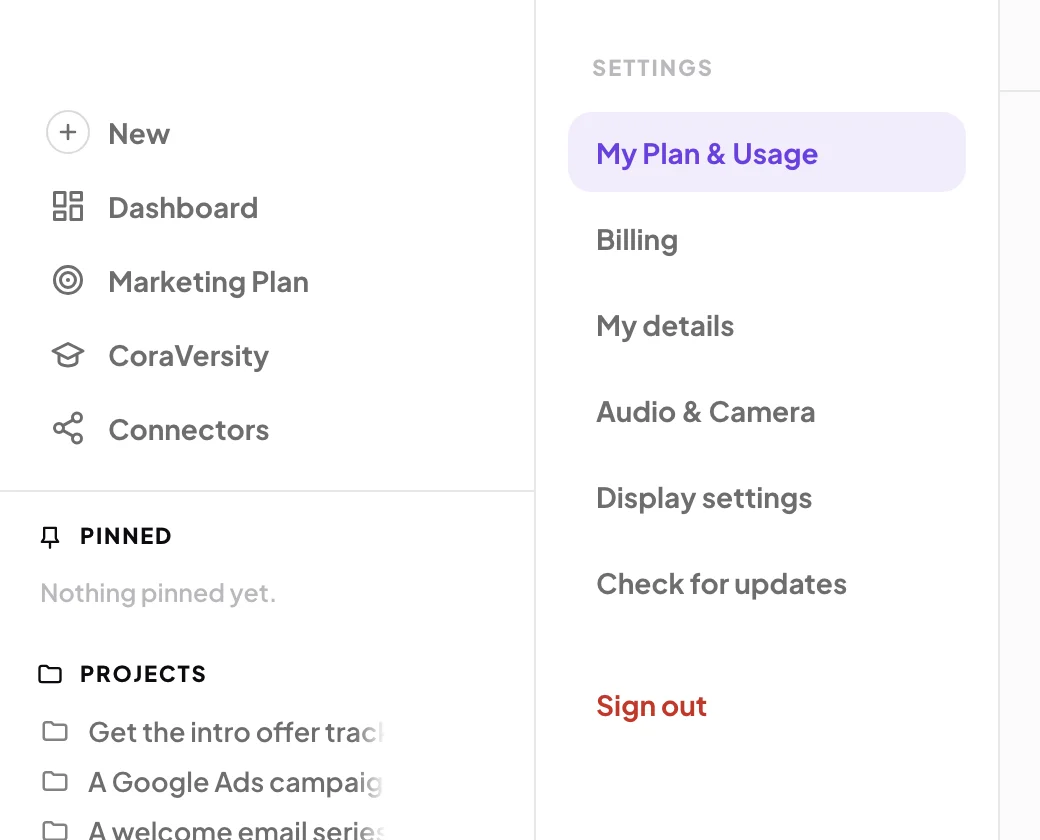Select the My Plan & Usage settings tab
Screen dimensions: 1040x840
pos(767,153)
